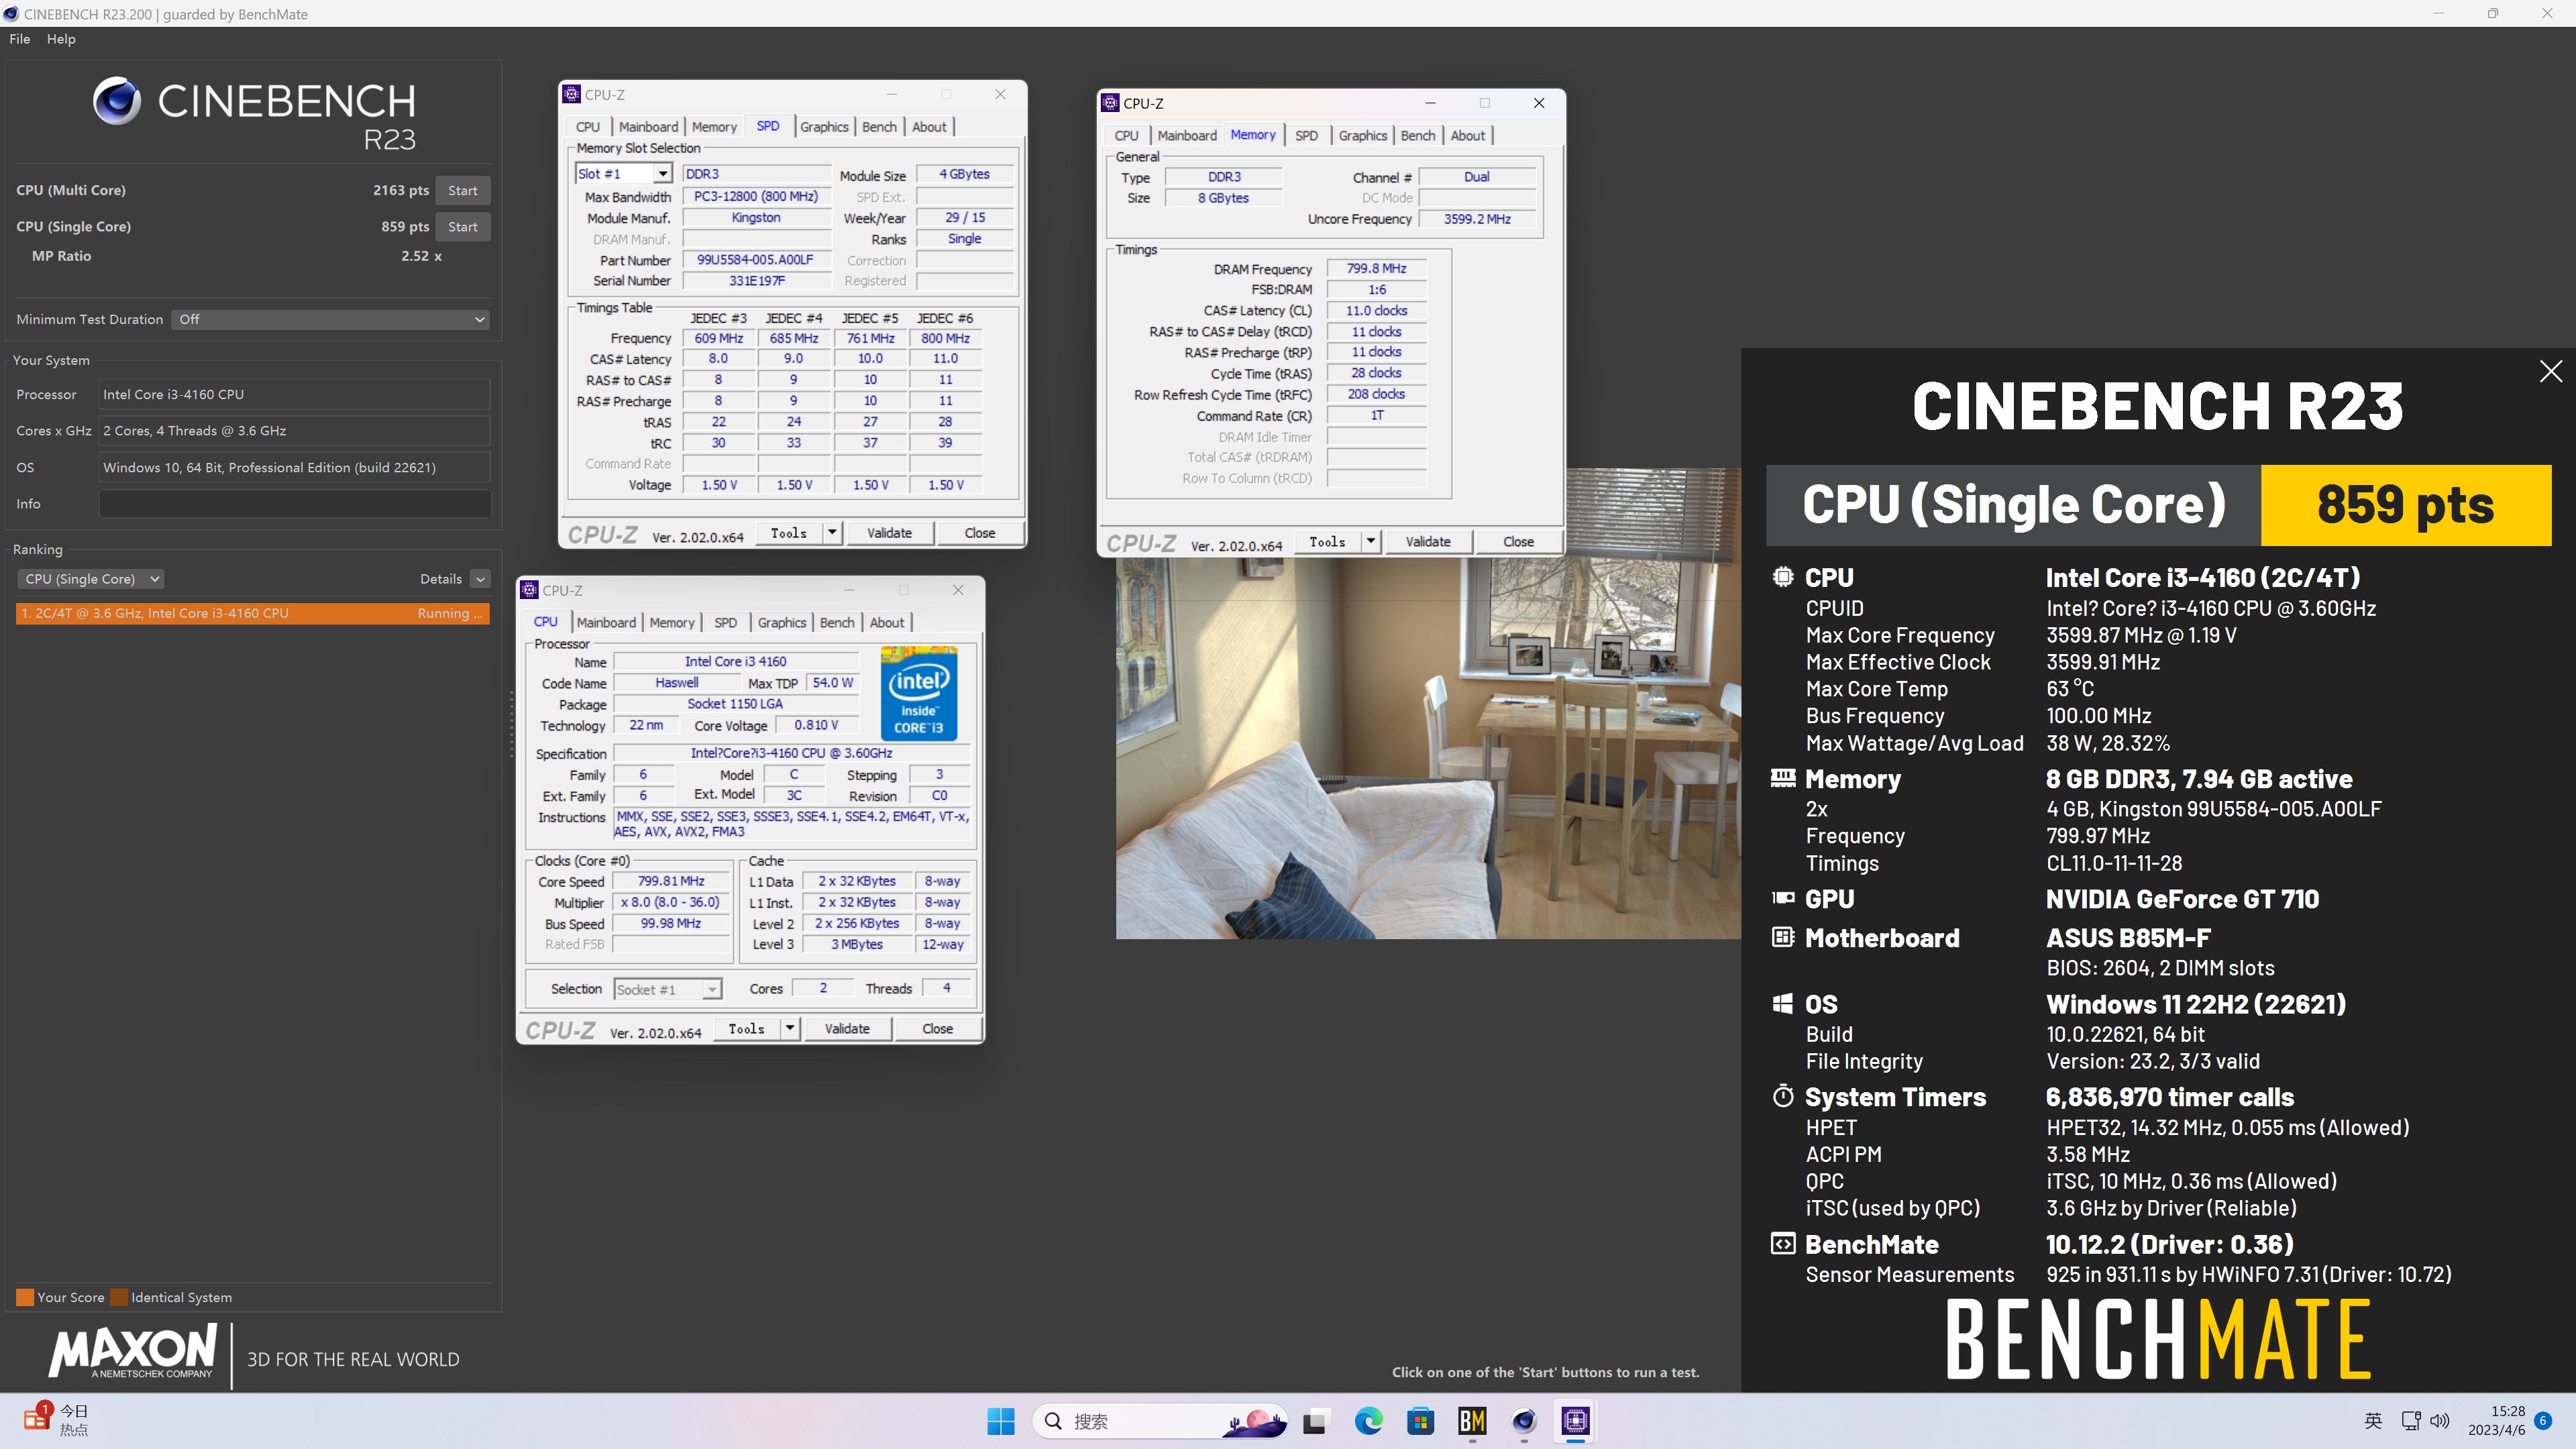Click the network tray icon

(x=2411, y=1421)
